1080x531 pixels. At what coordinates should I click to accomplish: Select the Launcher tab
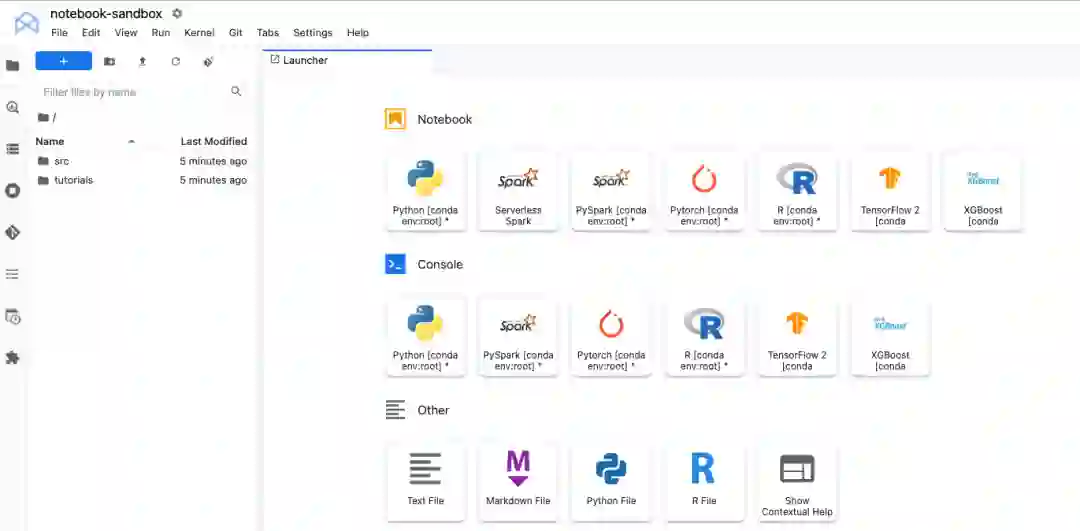[346, 60]
